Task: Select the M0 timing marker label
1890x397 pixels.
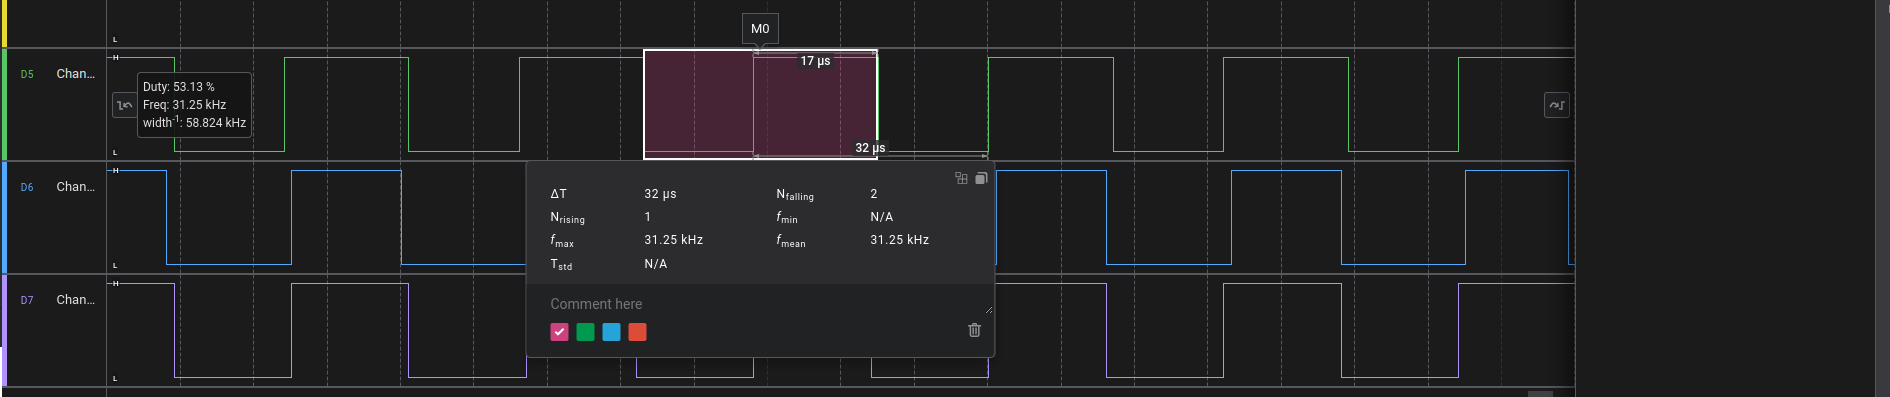Action: pos(760,29)
